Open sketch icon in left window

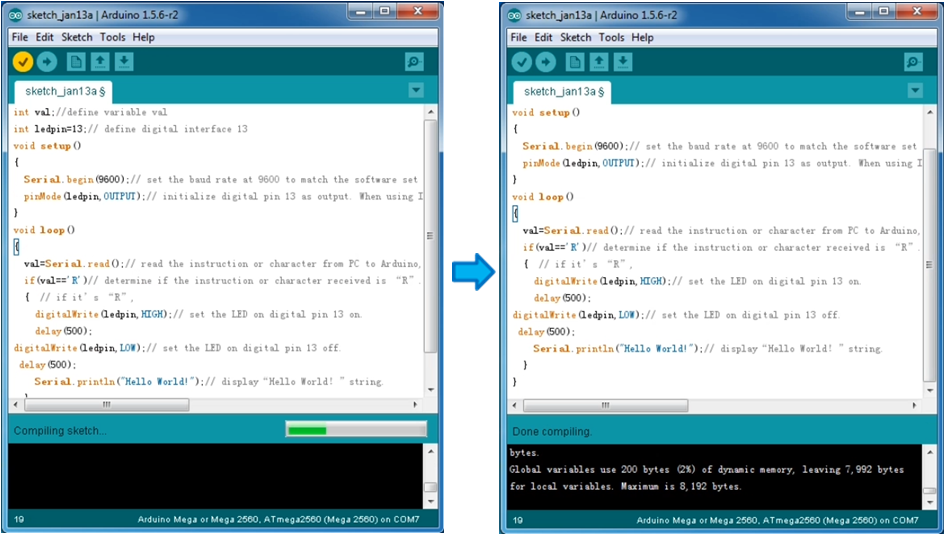coord(100,61)
